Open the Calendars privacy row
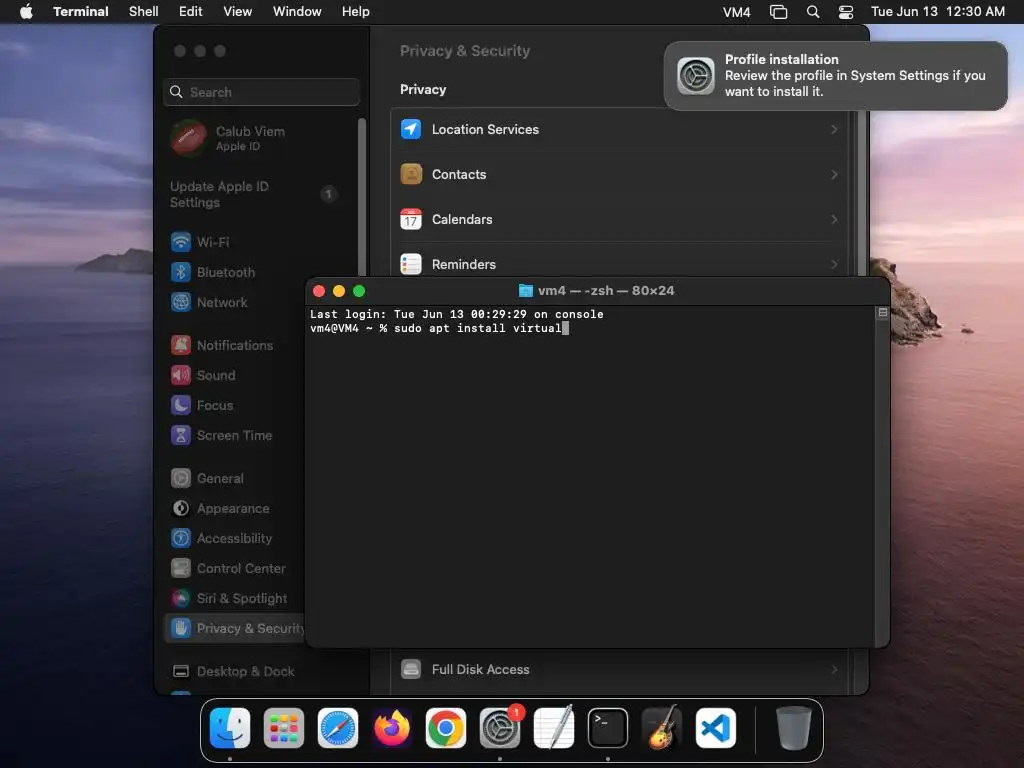 coord(619,219)
